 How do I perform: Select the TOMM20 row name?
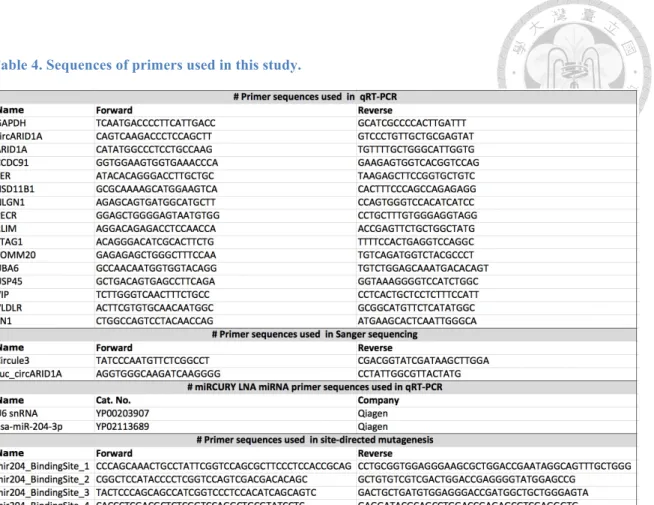(18, 255)
